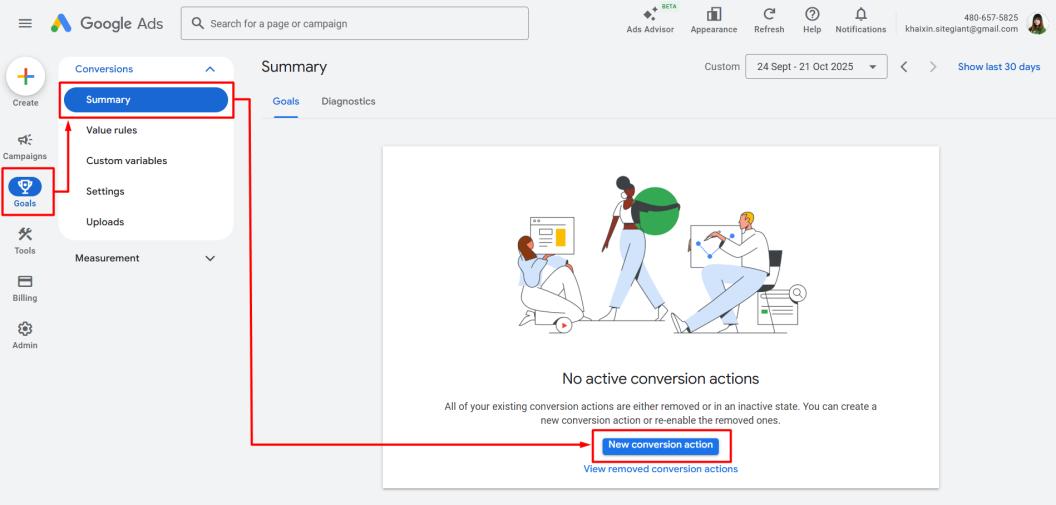Refresh the page data
This screenshot has height=505, width=1056.
[769, 15]
